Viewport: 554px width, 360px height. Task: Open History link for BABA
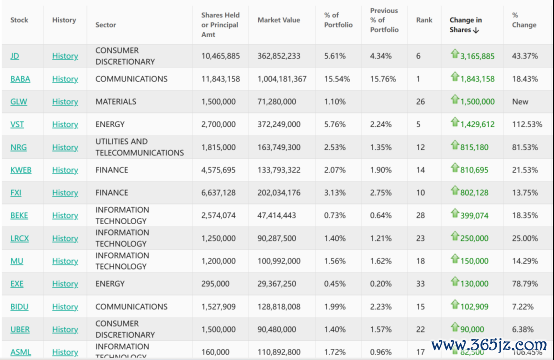(x=65, y=79)
